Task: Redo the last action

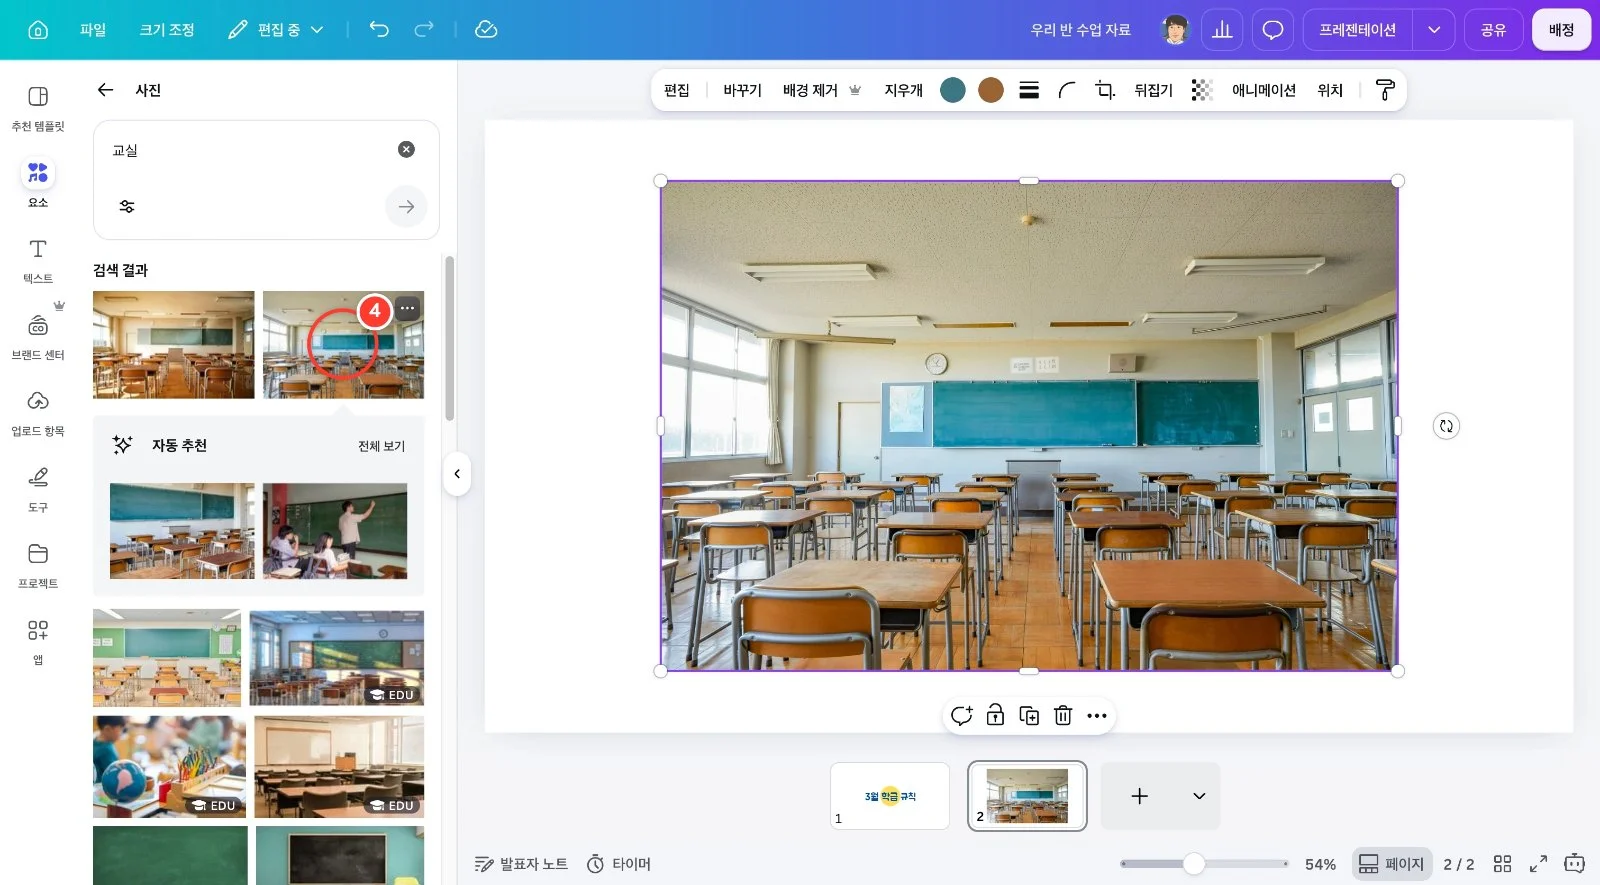Action: tap(424, 29)
